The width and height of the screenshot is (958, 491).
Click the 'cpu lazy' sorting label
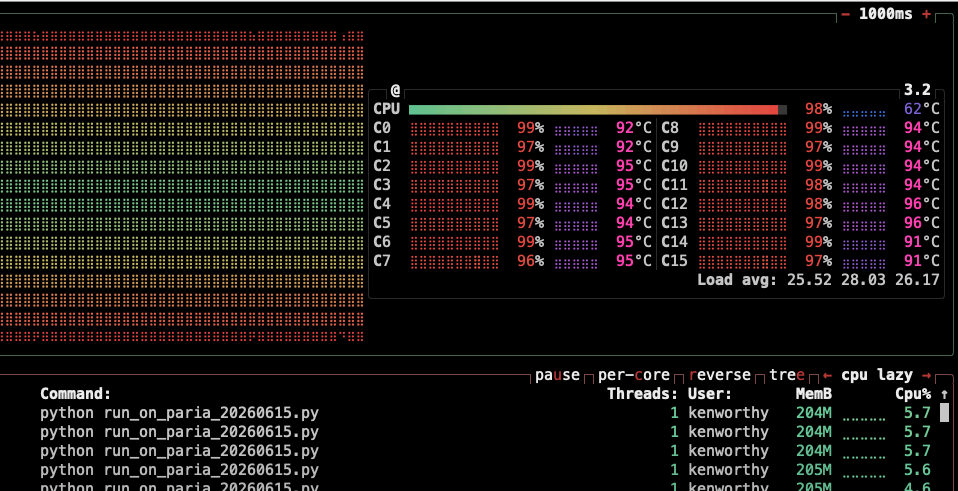click(x=877, y=375)
